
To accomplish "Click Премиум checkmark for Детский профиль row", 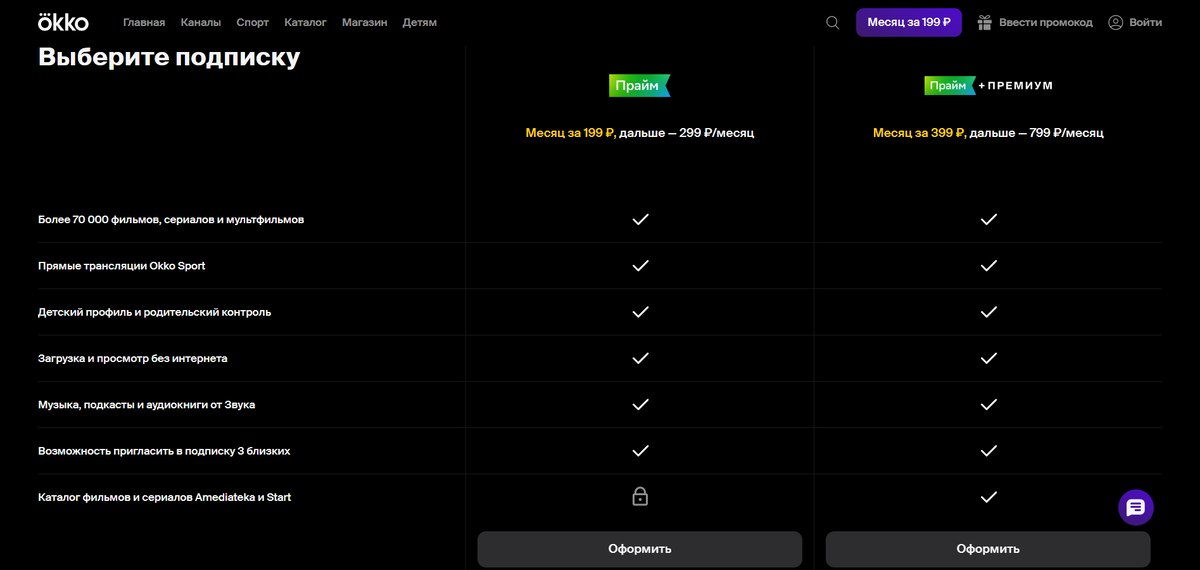I will (x=988, y=312).
